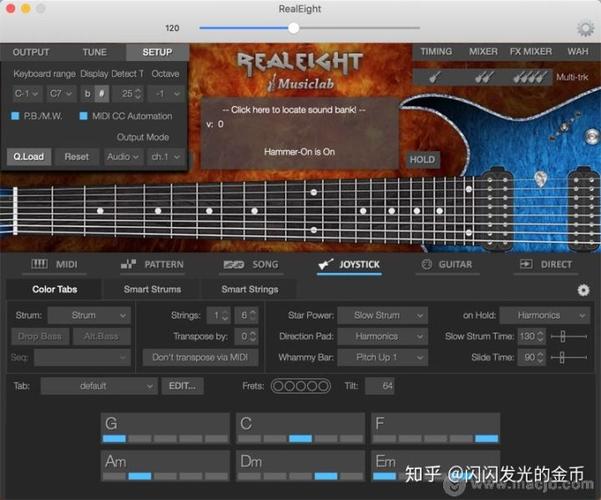Select the single guitar track icon
The height and width of the screenshot is (500, 601).
pyautogui.click(x=434, y=77)
